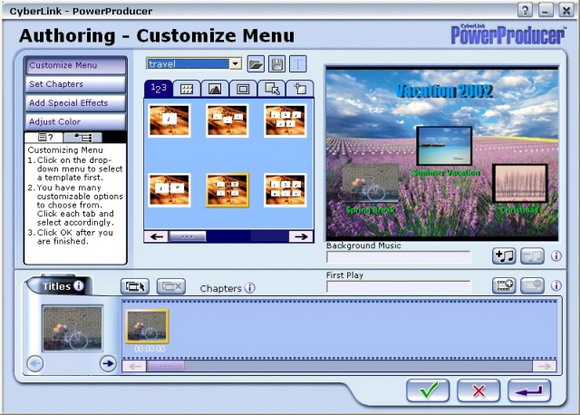Open the First Play info icon
This screenshot has width=580, height=415.
click(556, 286)
